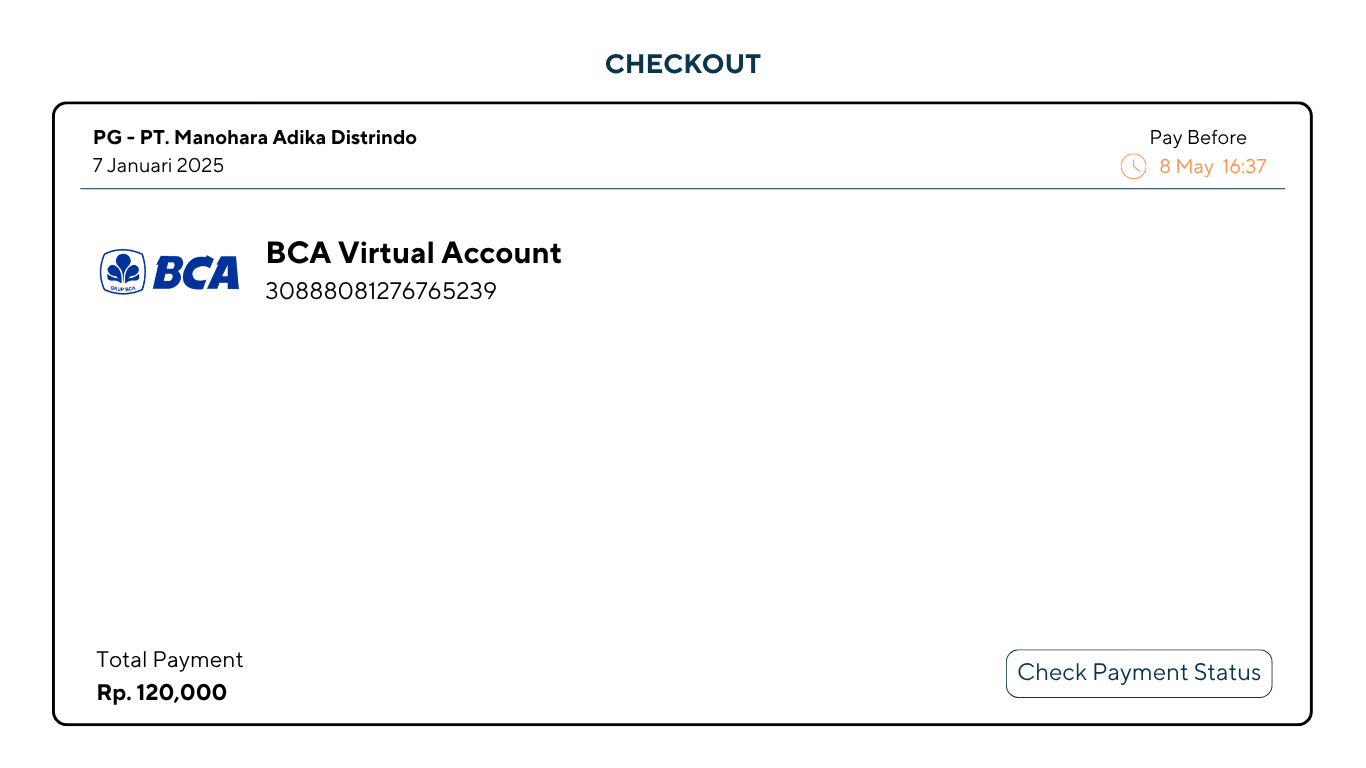
Task: Click the blue BCA wordmark logo
Action: [x=196, y=272]
